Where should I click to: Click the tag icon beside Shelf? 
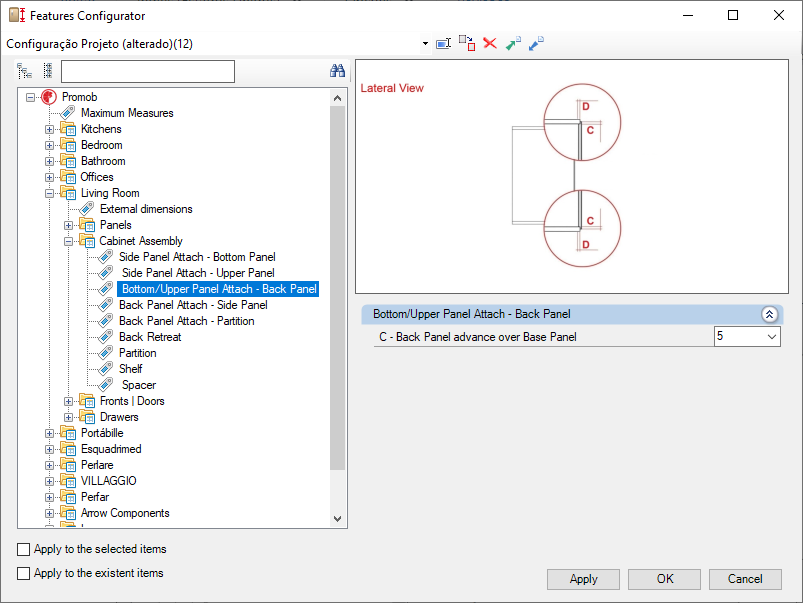click(106, 368)
